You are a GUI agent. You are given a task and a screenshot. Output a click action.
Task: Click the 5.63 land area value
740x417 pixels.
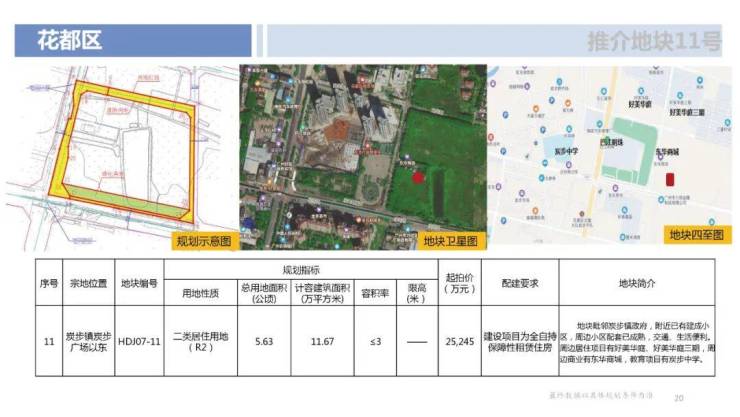[264, 341]
